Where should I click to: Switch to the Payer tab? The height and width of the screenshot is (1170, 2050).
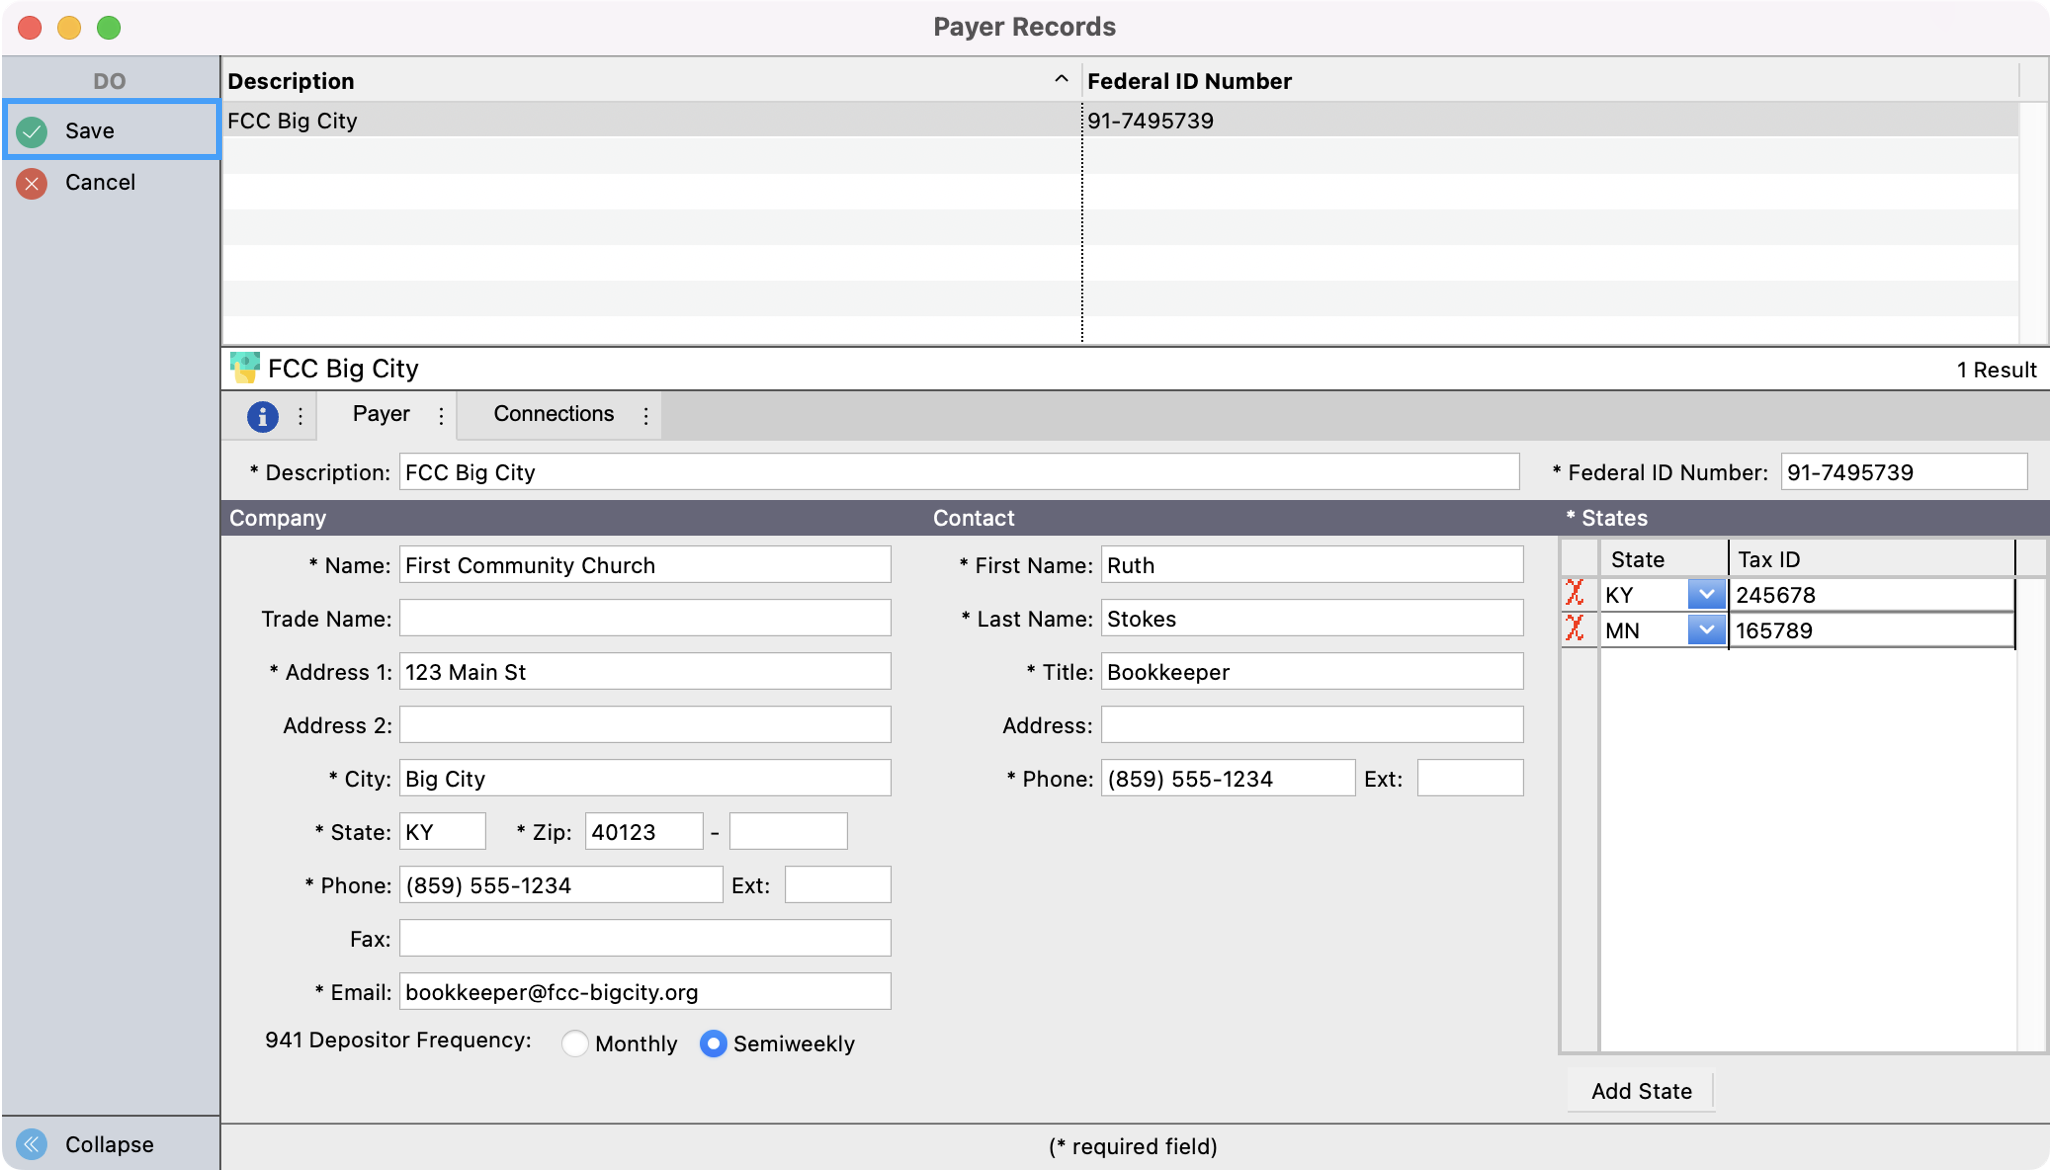click(x=381, y=414)
